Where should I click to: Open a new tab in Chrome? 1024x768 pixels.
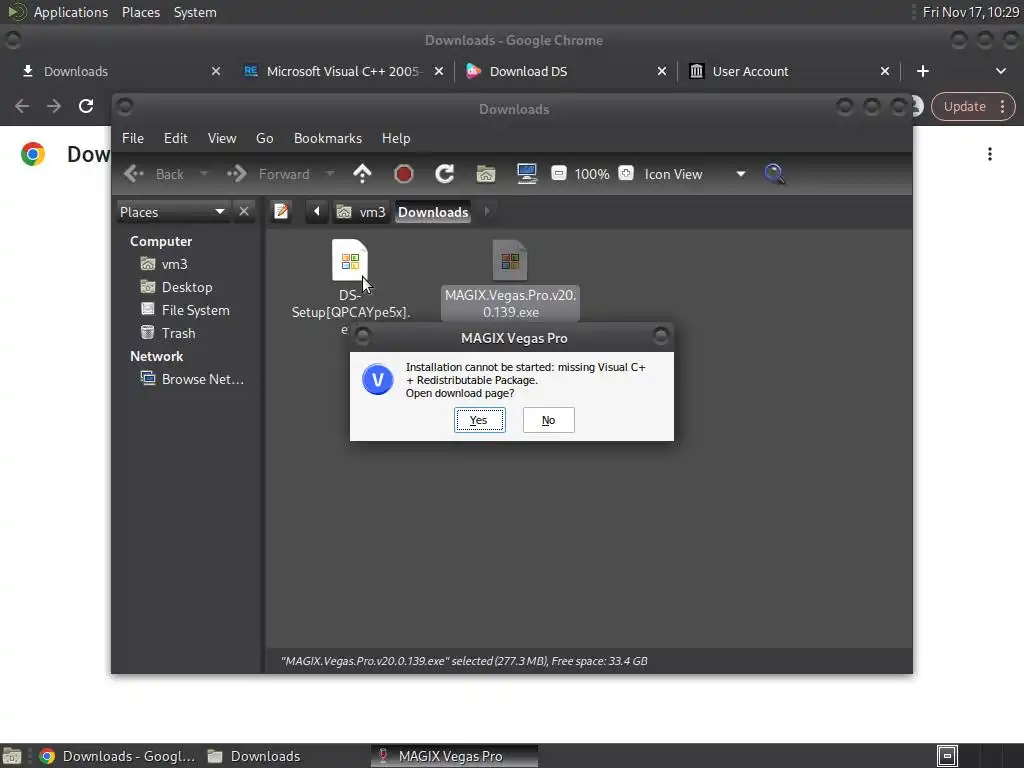(922, 71)
